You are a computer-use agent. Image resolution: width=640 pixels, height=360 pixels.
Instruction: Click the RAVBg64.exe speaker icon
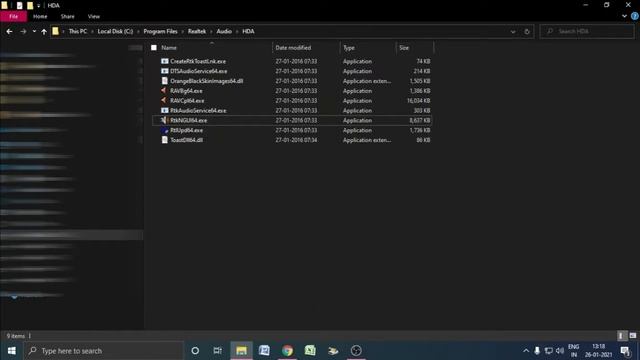[x=164, y=91]
